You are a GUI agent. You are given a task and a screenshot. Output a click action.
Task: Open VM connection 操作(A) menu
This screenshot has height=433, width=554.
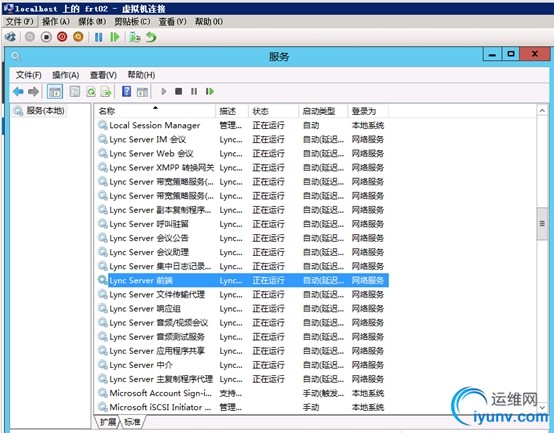click(x=55, y=22)
